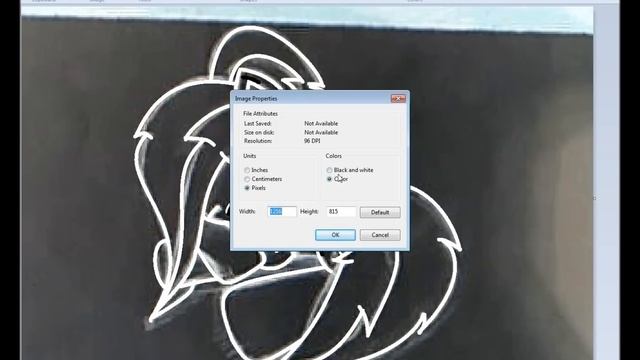The image size is (640, 360).
Task: Click the Width input field
Action: pyautogui.click(x=282, y=211)
